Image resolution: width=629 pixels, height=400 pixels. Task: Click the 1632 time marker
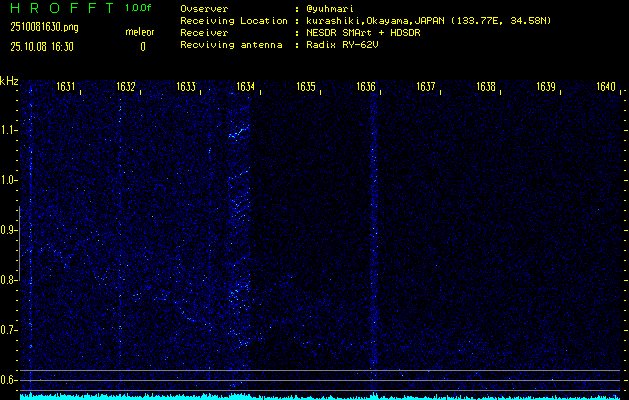click(x=126, y=87)
